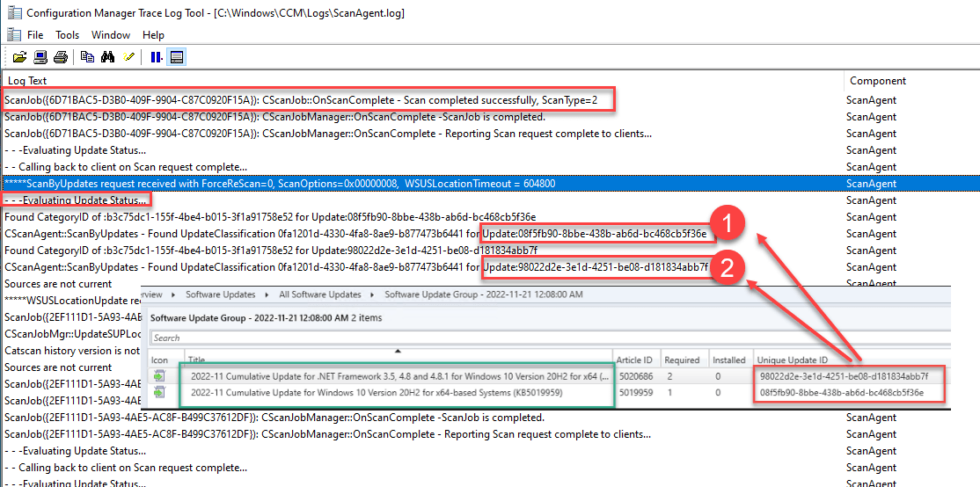Screen dimensions: 980x487
Task: Select 'Found CategoryID' line for Update:08f5fb90
Action: click(270, 217)
